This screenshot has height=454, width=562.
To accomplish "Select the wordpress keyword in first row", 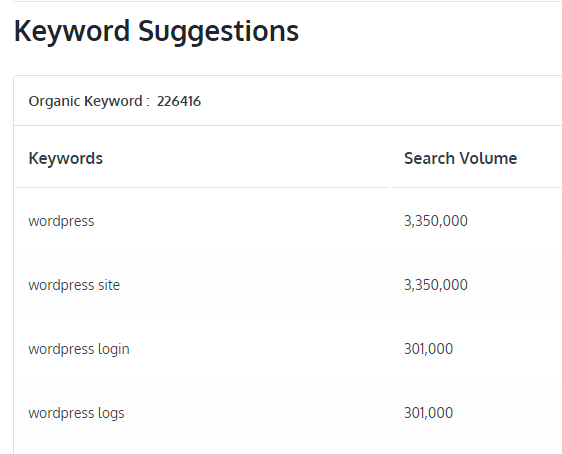I will pos(61,221).
